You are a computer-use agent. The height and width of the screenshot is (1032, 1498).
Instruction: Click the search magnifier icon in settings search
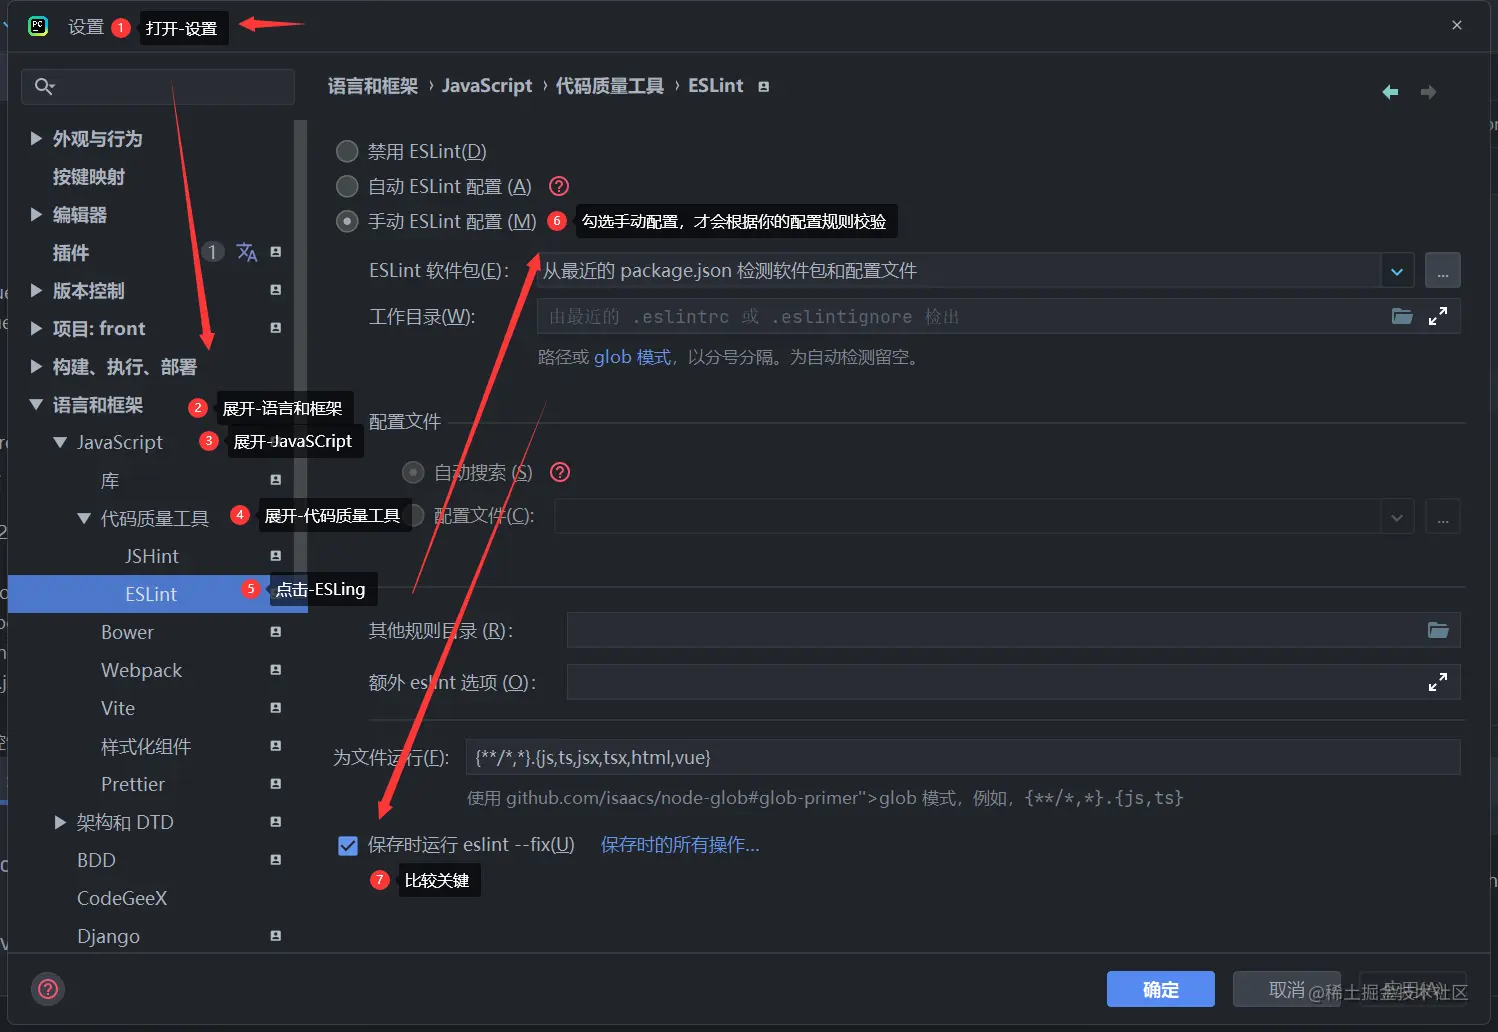[x=44, y=87]
